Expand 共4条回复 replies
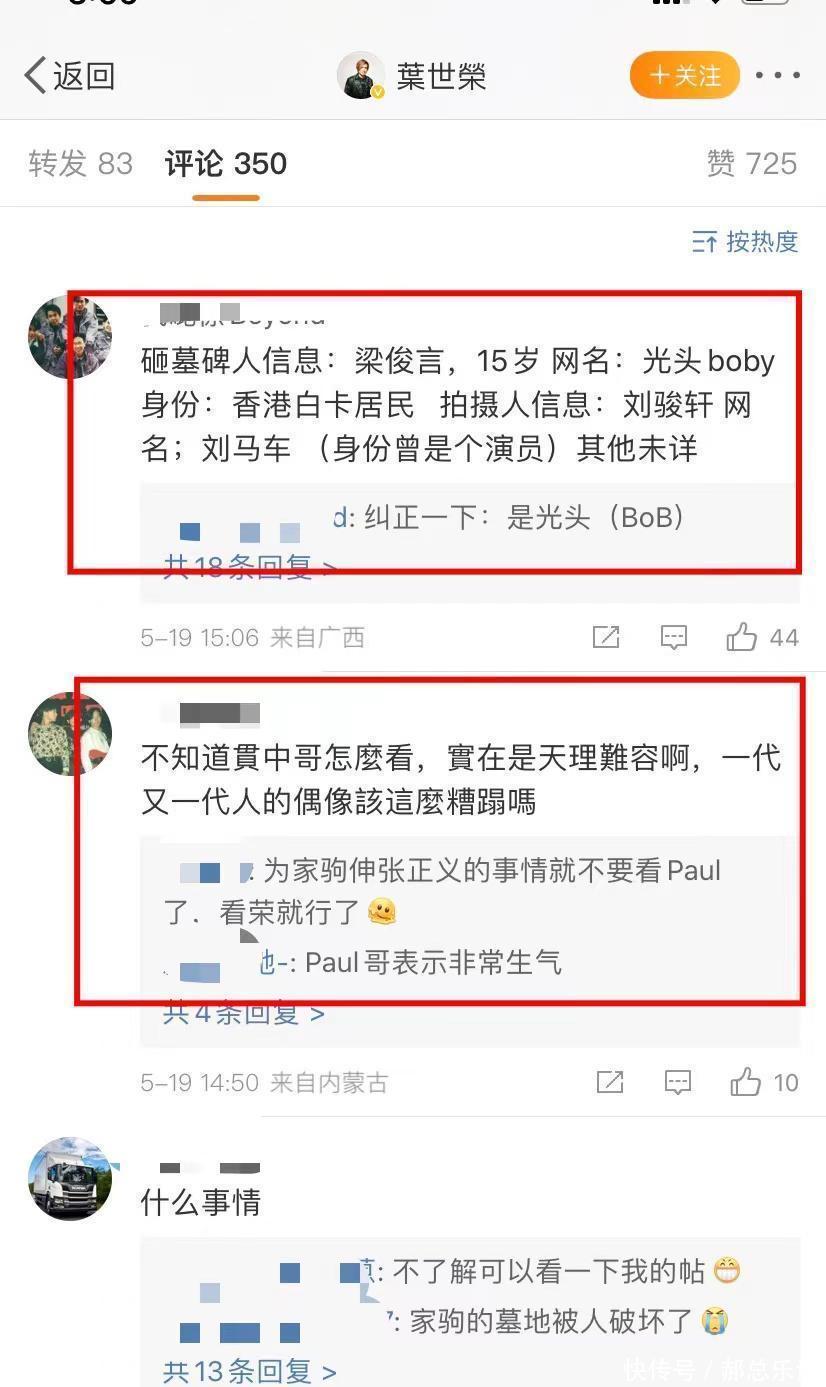Screen dimensions: 826x1387 click(x=243, y=1013)
